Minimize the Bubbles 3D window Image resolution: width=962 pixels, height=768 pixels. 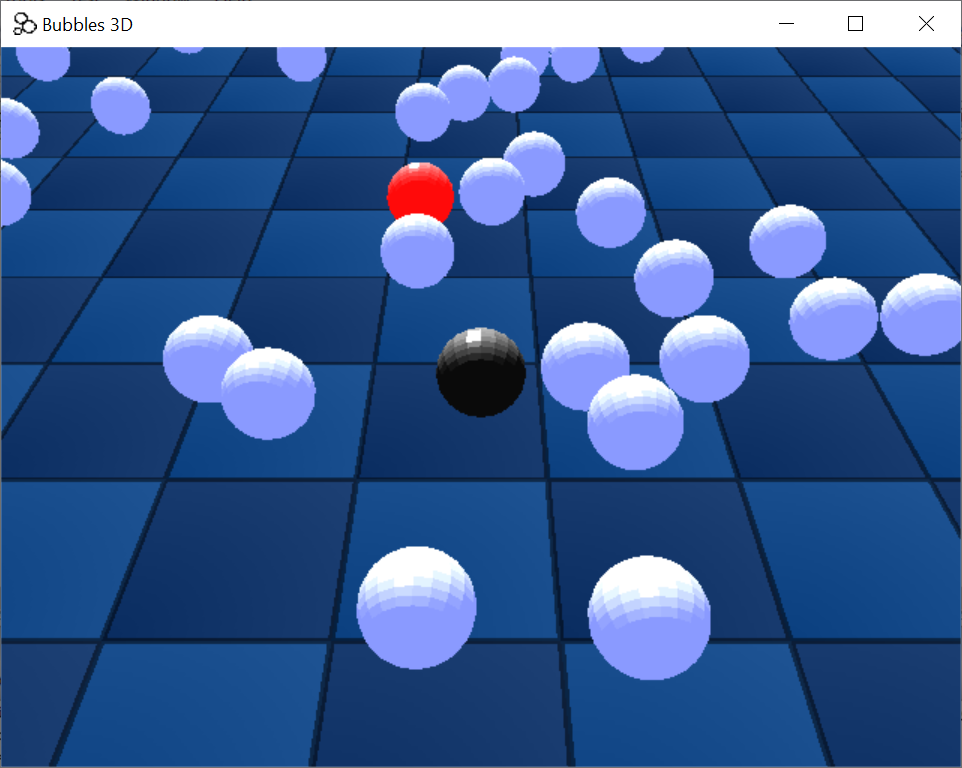click(x=787, y=24)
